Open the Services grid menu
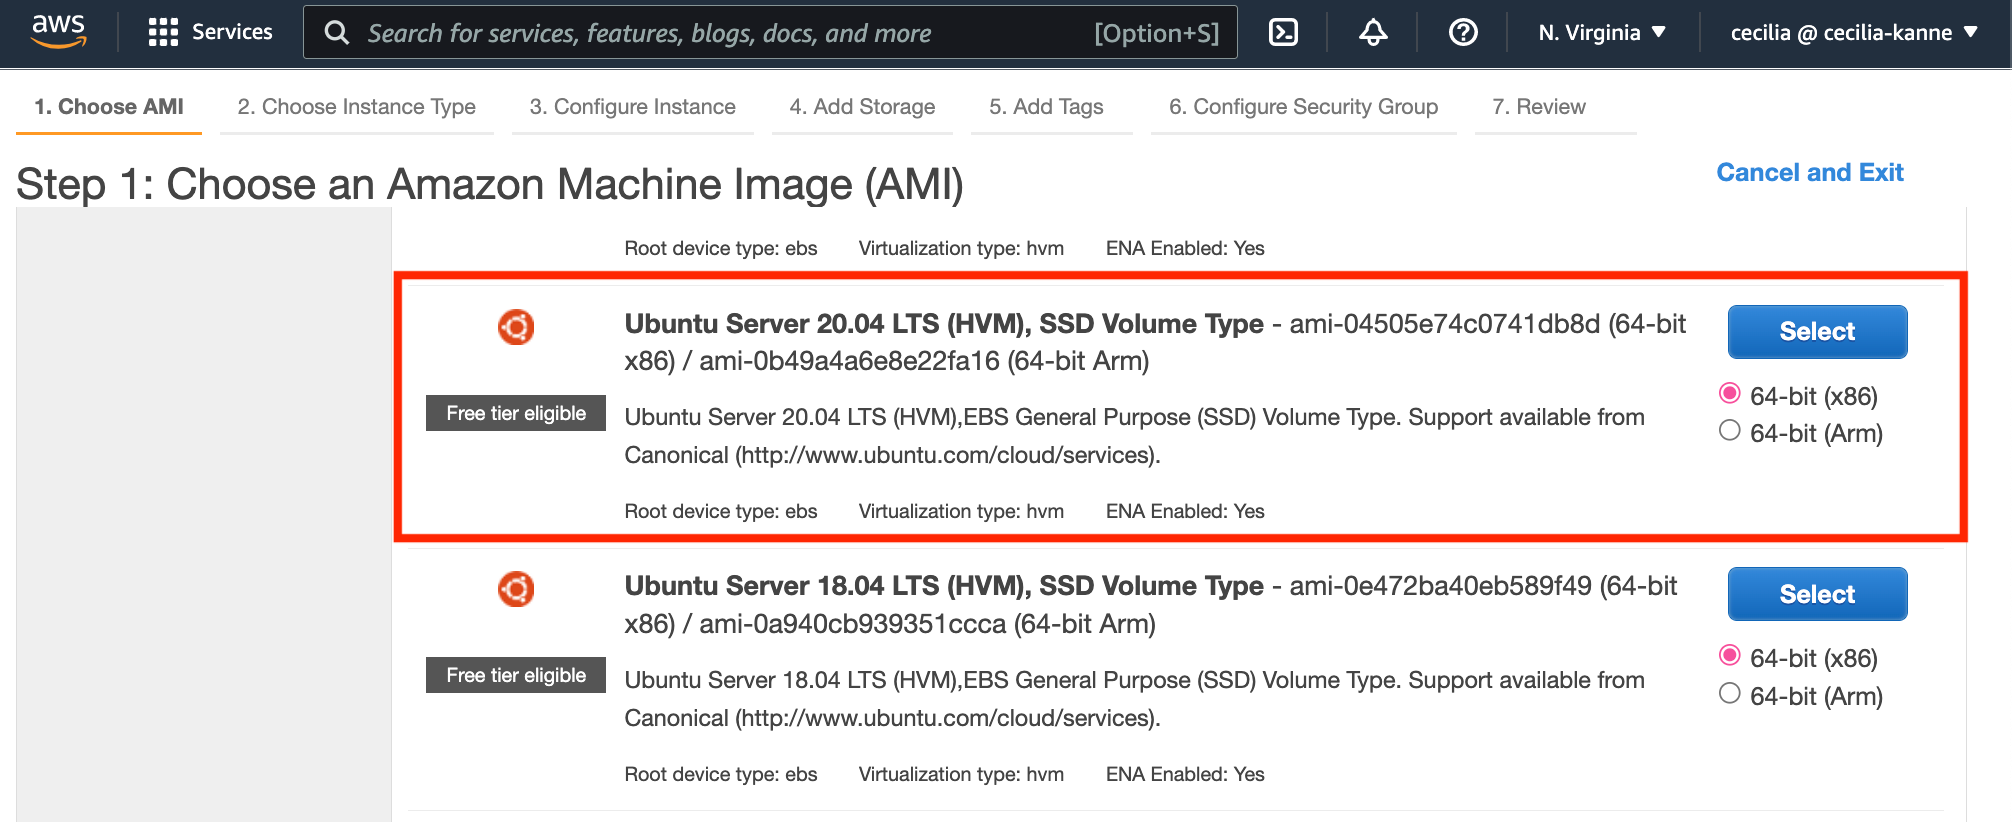 click(x=210, y=32)
